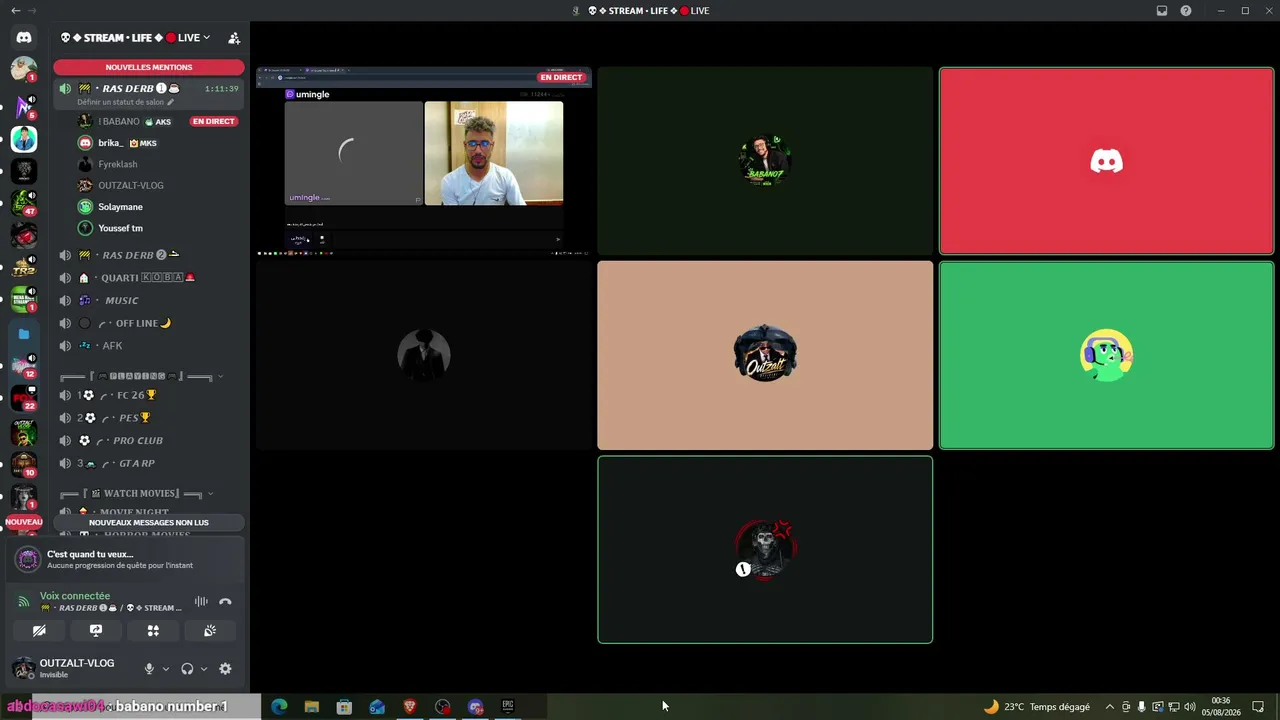Viewport: 1280px width, 720px height.
Task: Join the RAS DERB 2 voice channel
Action: point(149,255)
